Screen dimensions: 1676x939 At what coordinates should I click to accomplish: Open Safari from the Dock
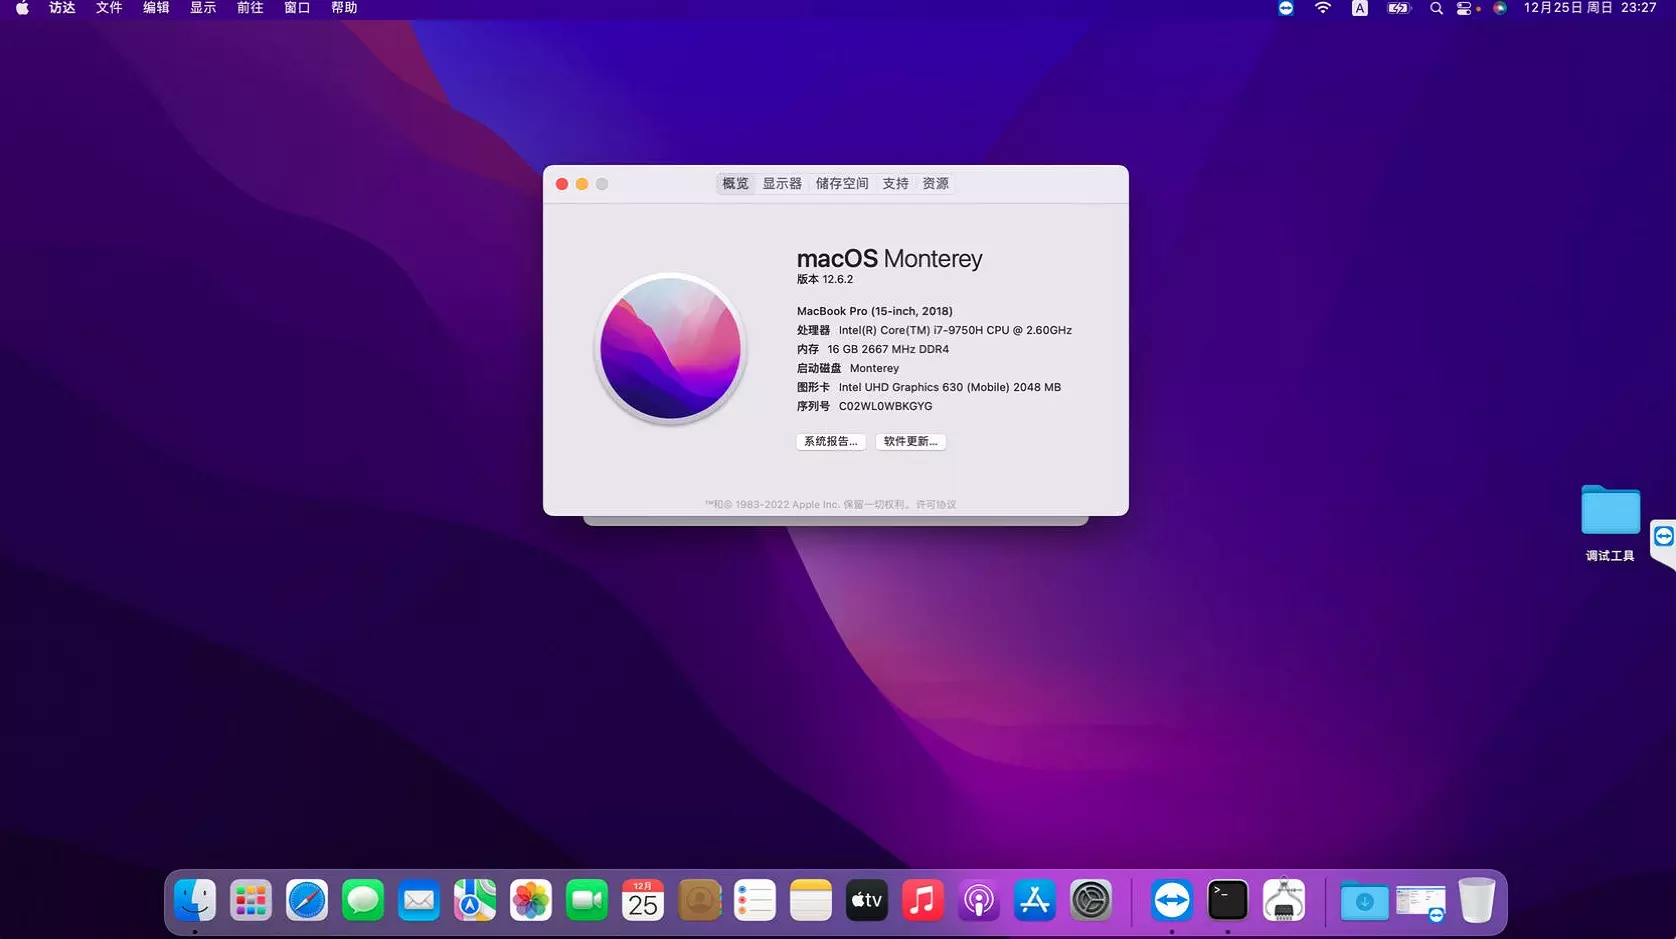tap(307, 901)
